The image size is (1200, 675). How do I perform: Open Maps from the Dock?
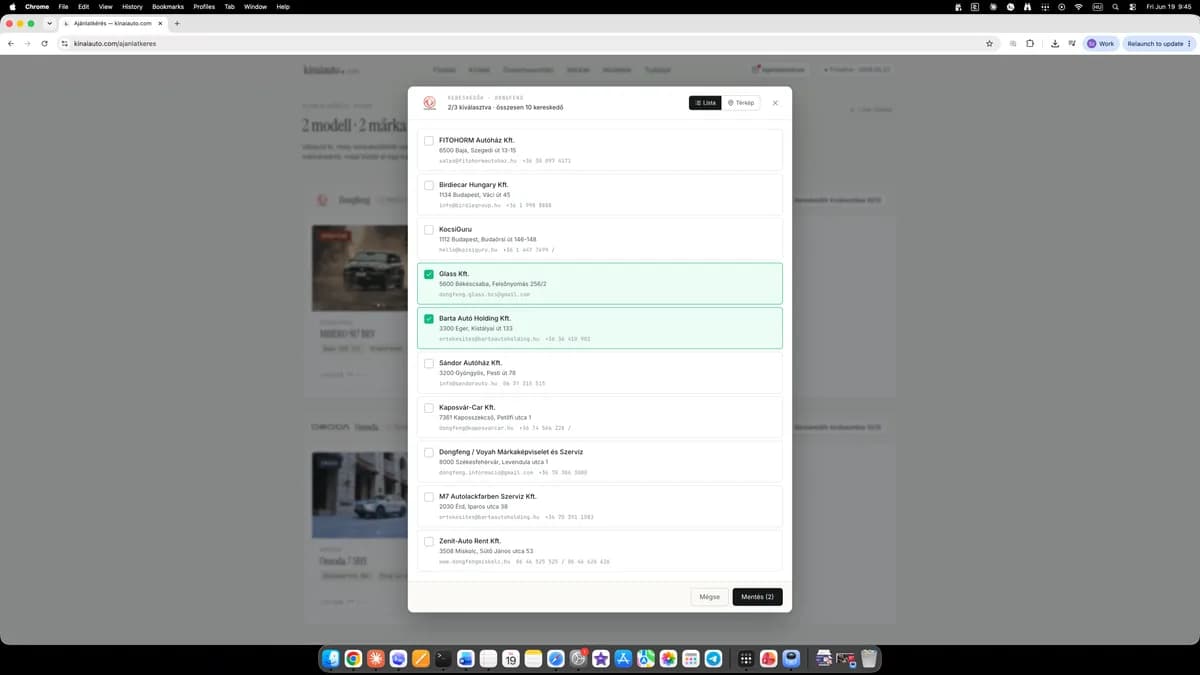(x=646, y=658)
